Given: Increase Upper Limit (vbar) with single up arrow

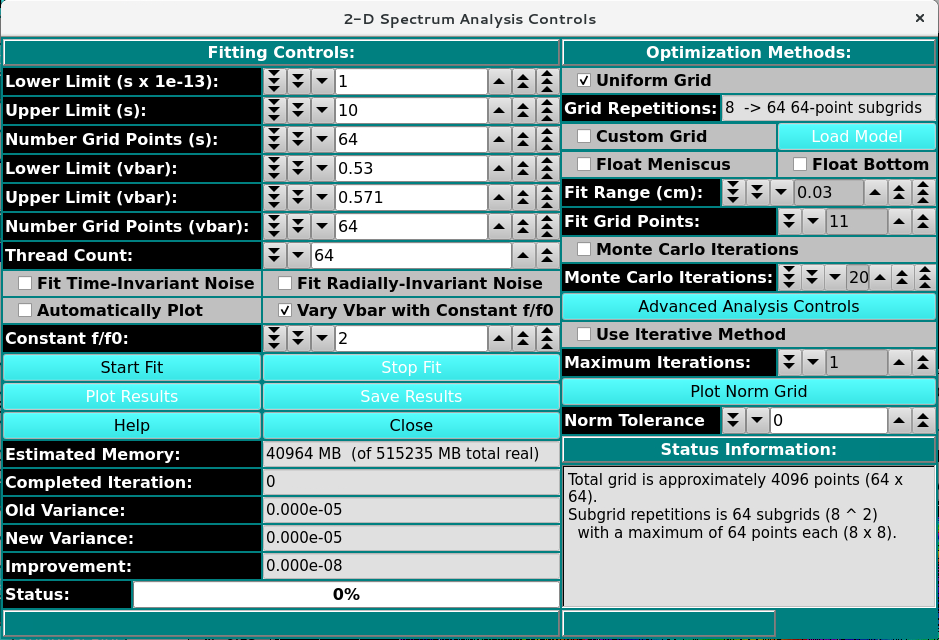Looking at the screenshot, I should [x=499, y=198].
